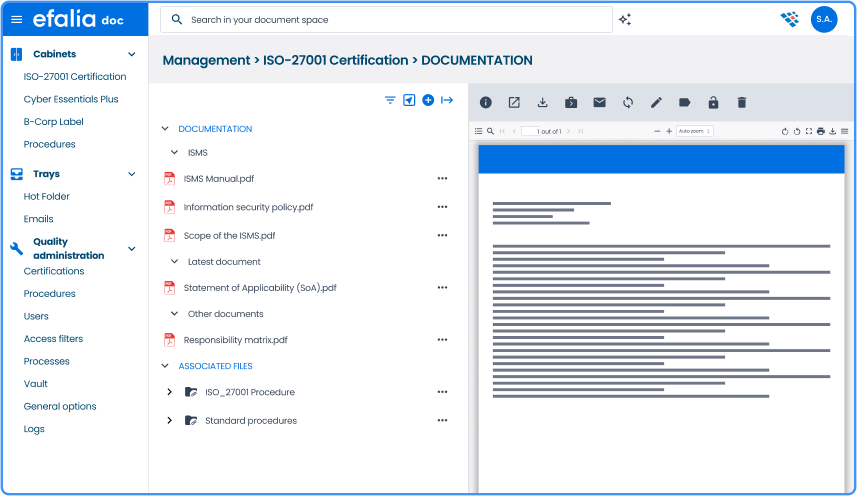
Task: Click the document space search field
Action: [x=386, y=20]
